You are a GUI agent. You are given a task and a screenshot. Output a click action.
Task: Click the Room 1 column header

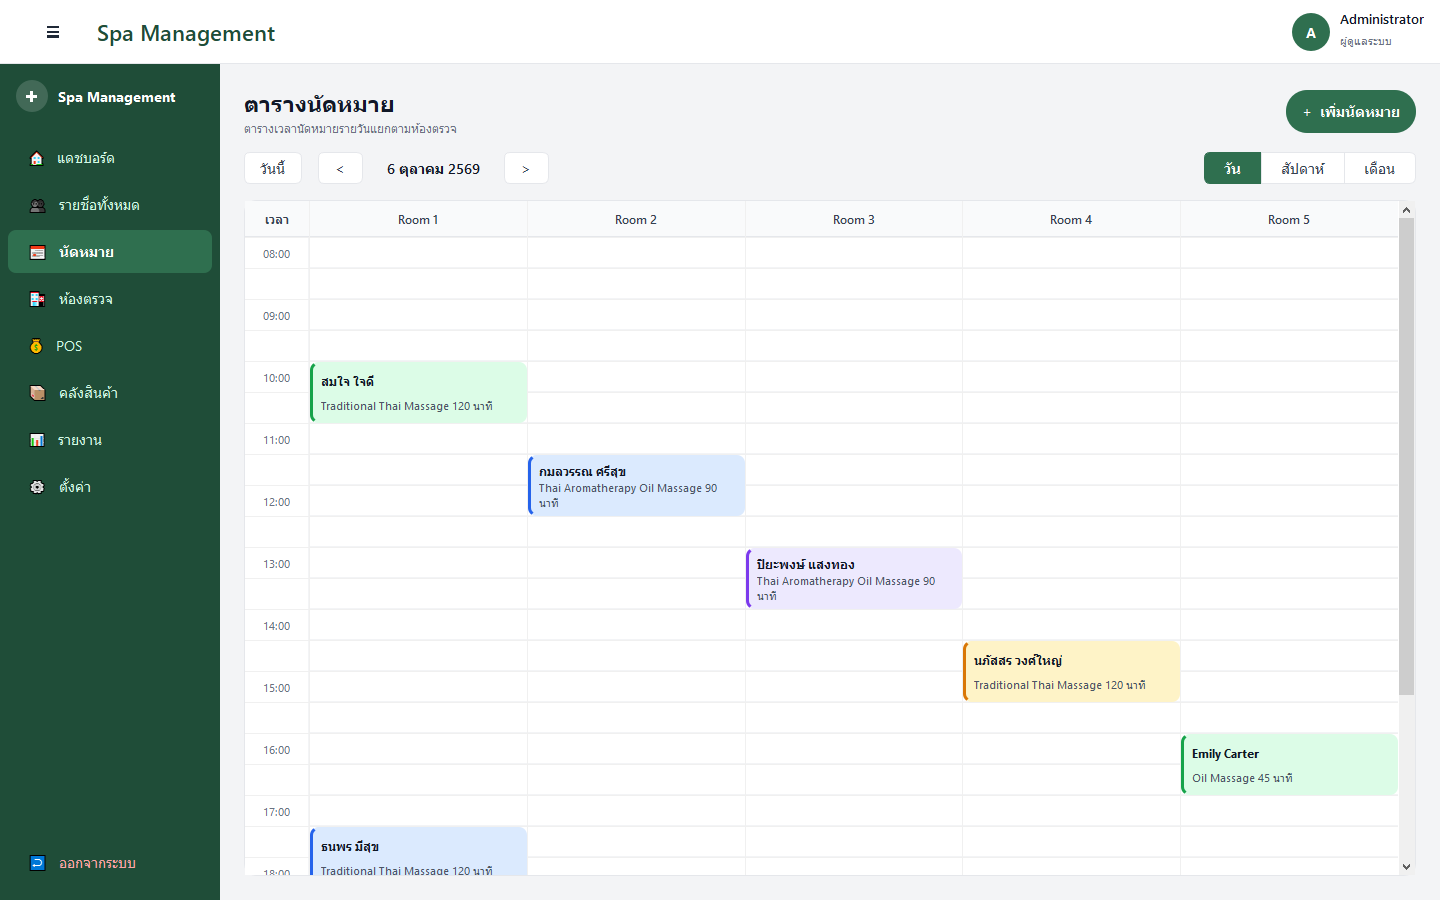point(418,220)
